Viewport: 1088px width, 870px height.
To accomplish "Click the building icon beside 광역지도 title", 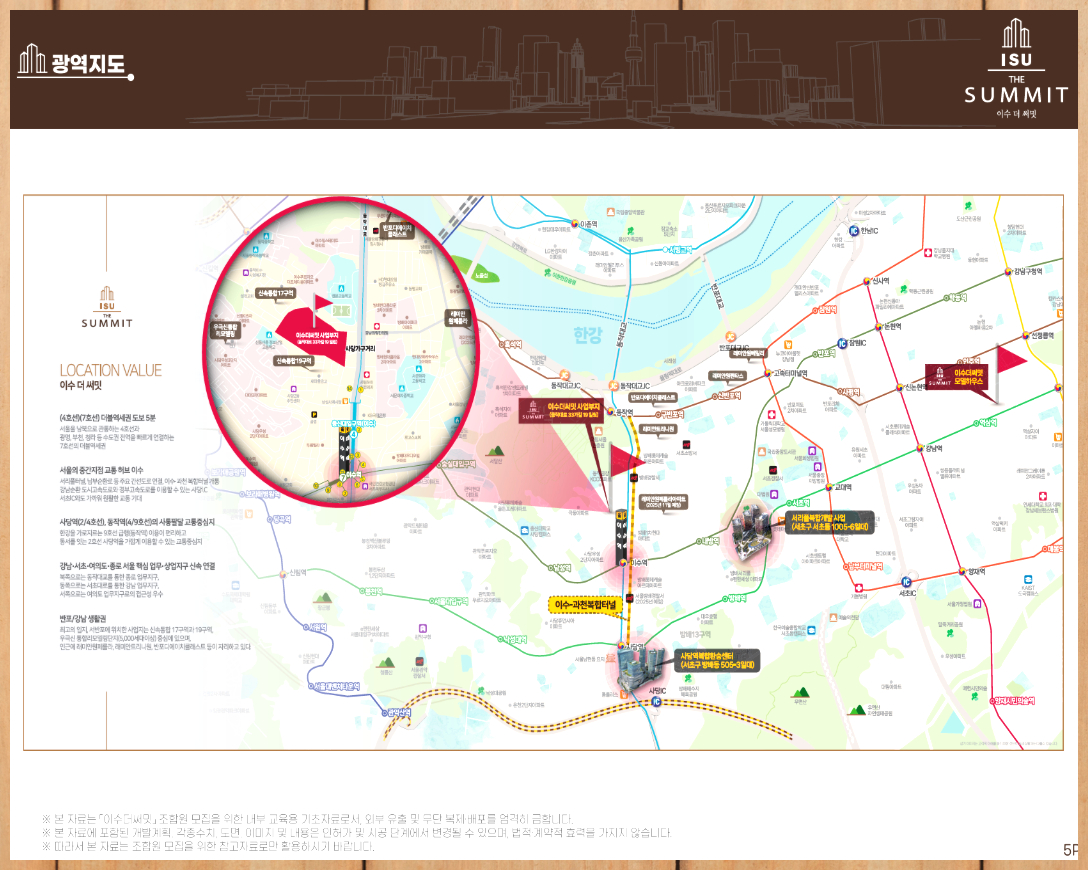I will click(33, 59).
